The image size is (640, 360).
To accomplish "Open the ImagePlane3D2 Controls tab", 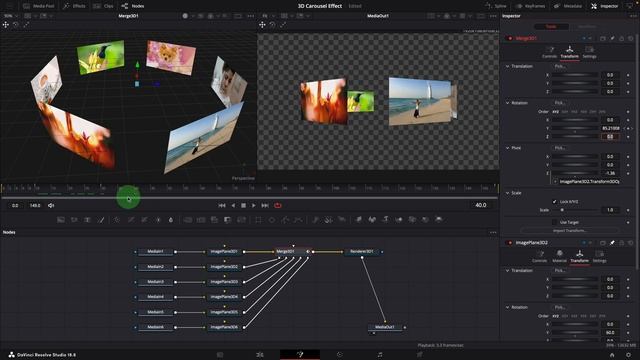I will point(540,256).
